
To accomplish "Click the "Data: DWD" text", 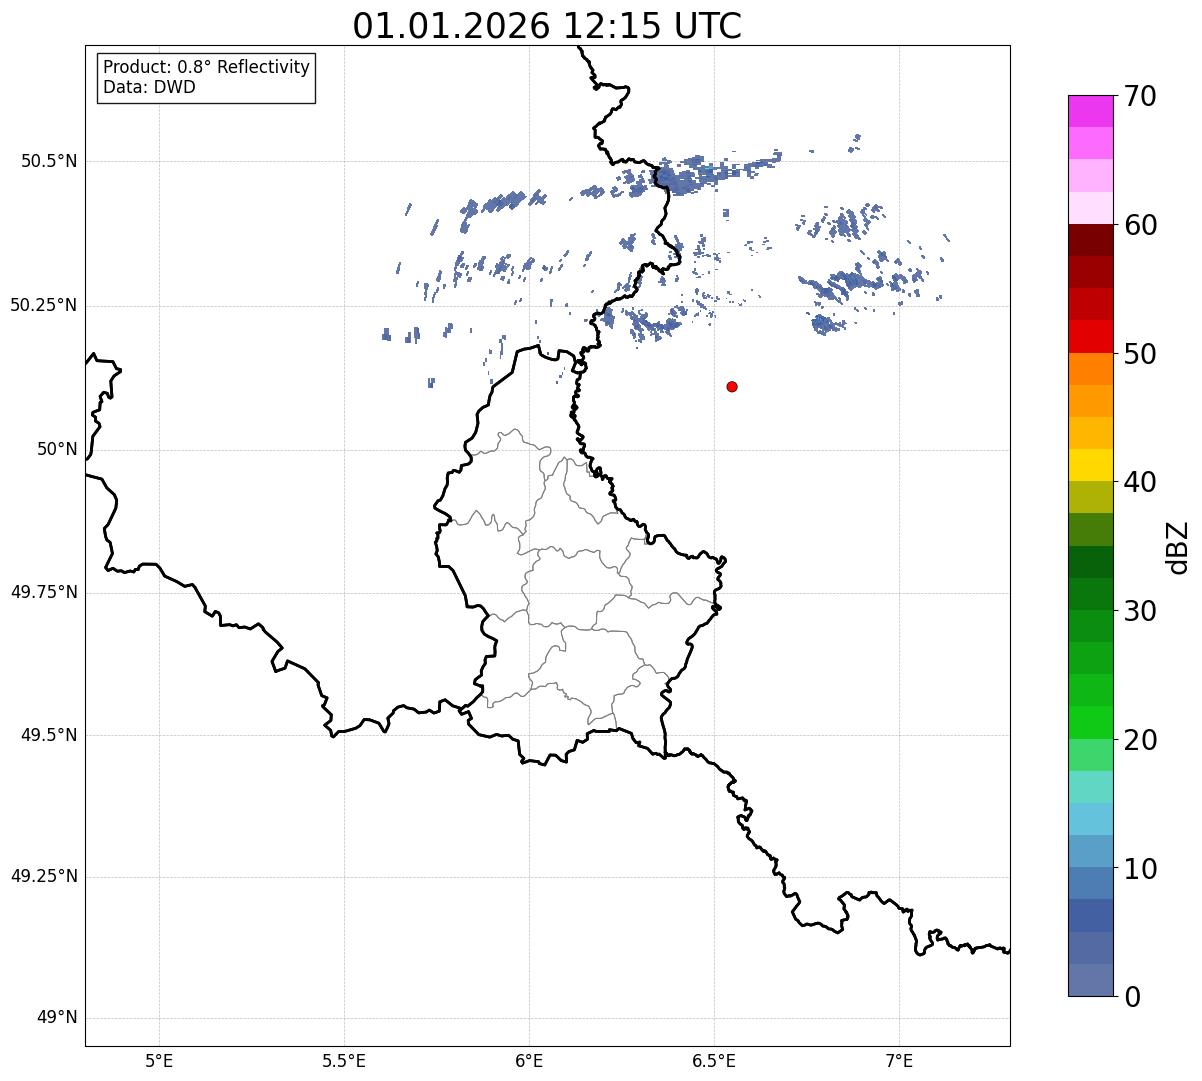I will pos(149,87).
